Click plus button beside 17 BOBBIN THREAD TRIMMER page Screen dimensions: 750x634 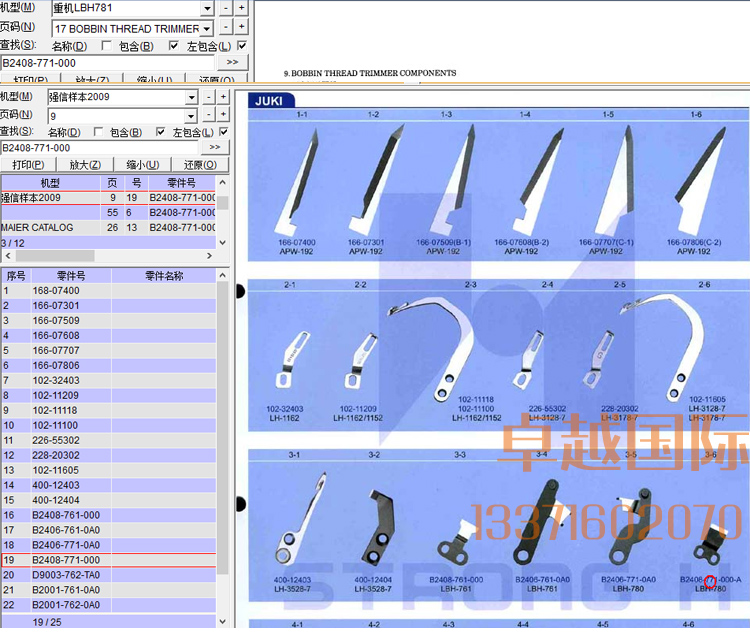[x=242, y=27]
